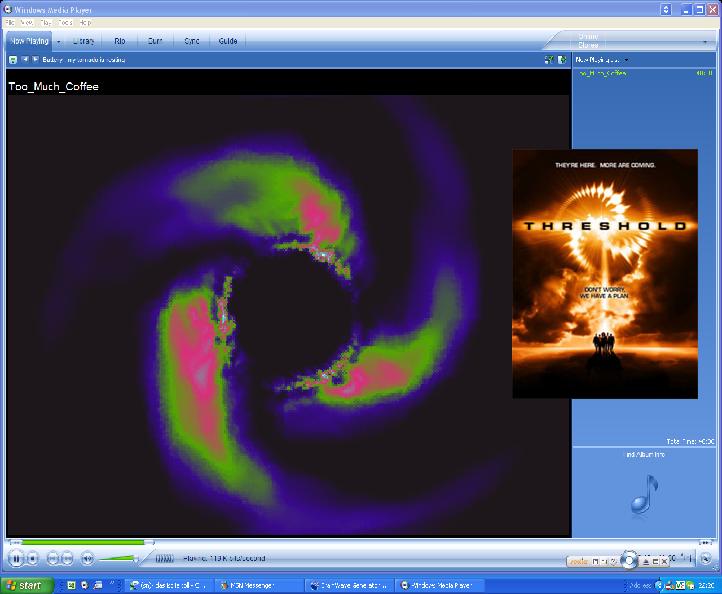
Task: Pause the currently playing track
Action: (16, 559)
